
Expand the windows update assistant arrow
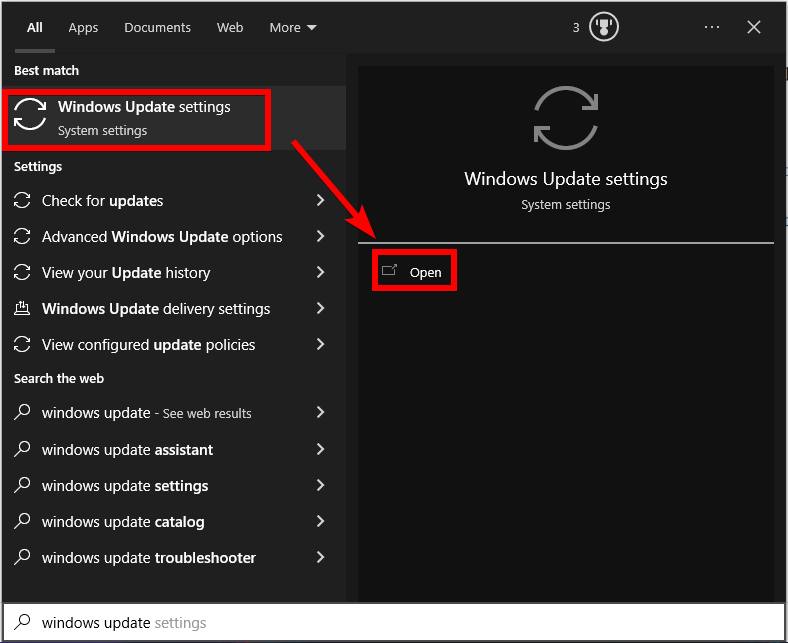pos(321,449)
